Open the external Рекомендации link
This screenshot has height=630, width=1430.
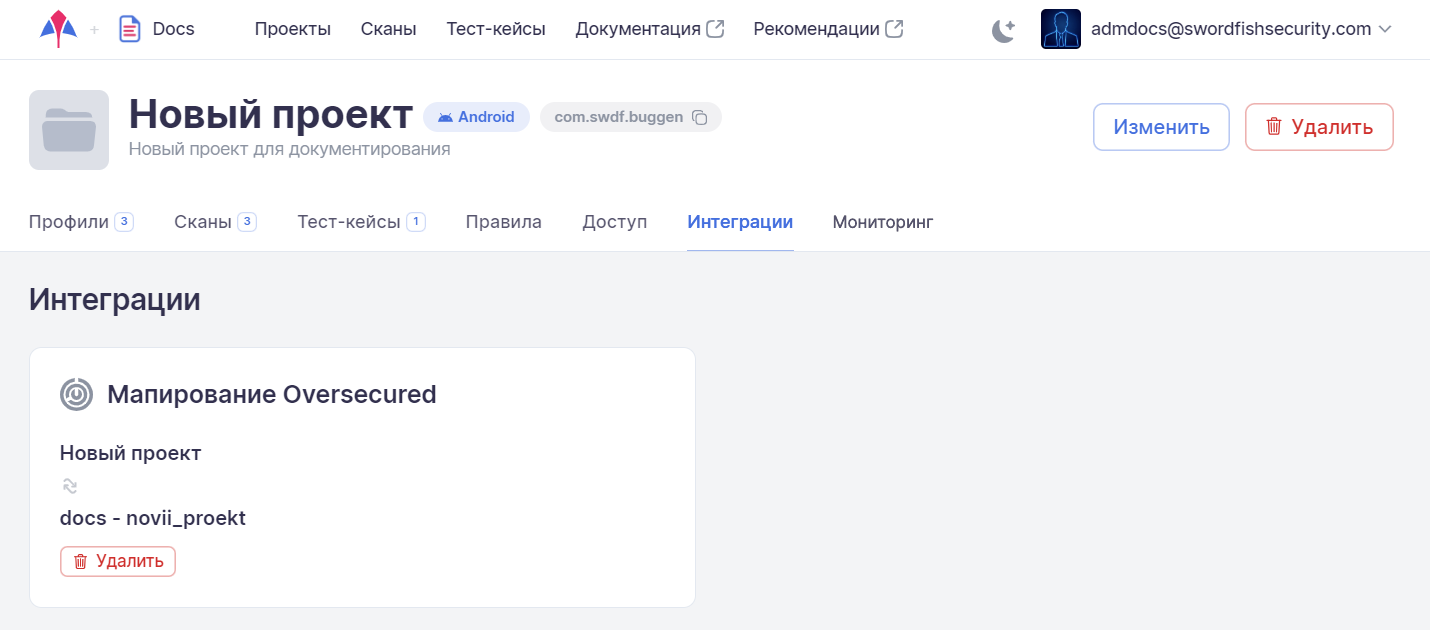[x=827, y=29]
